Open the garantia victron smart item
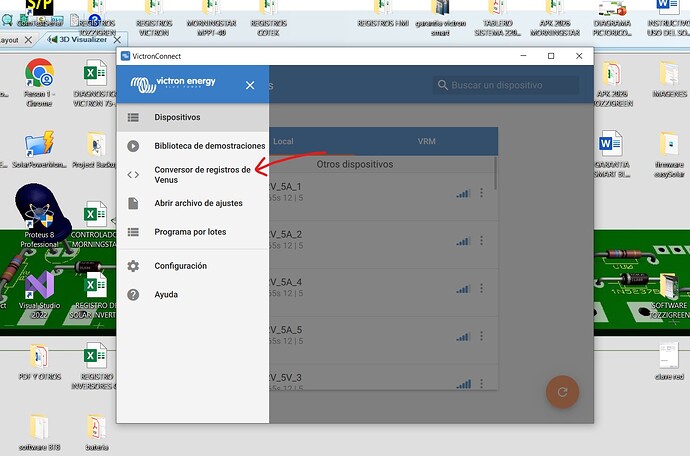Image resolution: width=690 pixels, height=456 pixels. click(440, 18)
